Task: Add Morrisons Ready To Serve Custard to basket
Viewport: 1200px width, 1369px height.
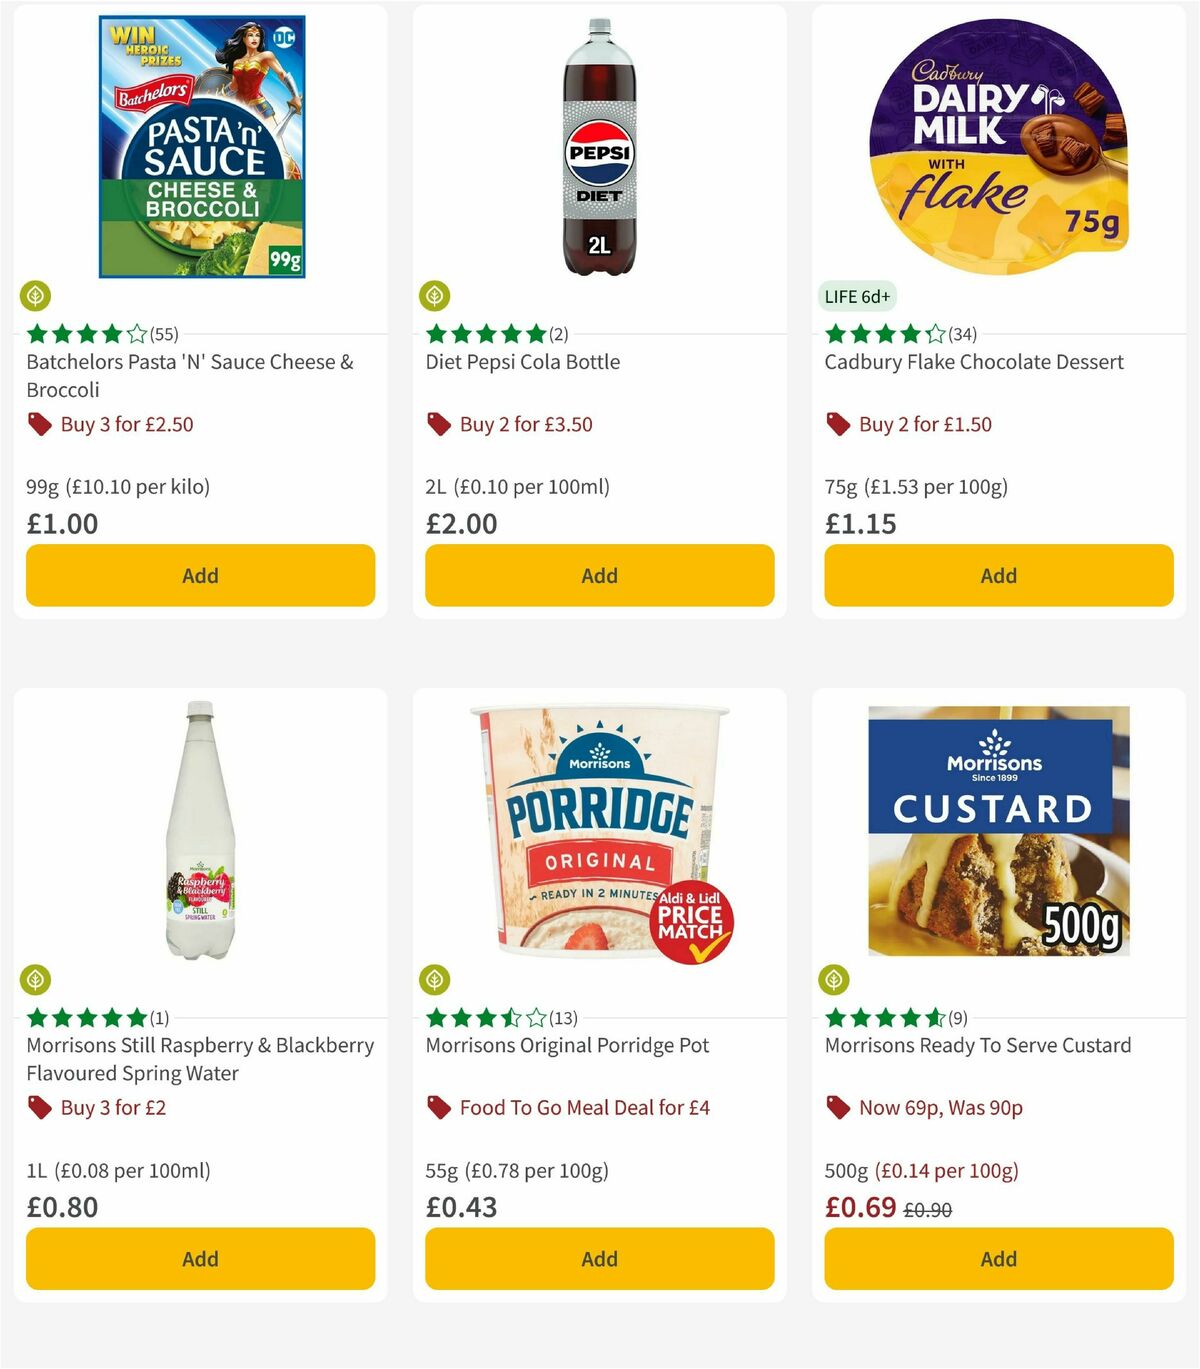Action: (997, 1259)
